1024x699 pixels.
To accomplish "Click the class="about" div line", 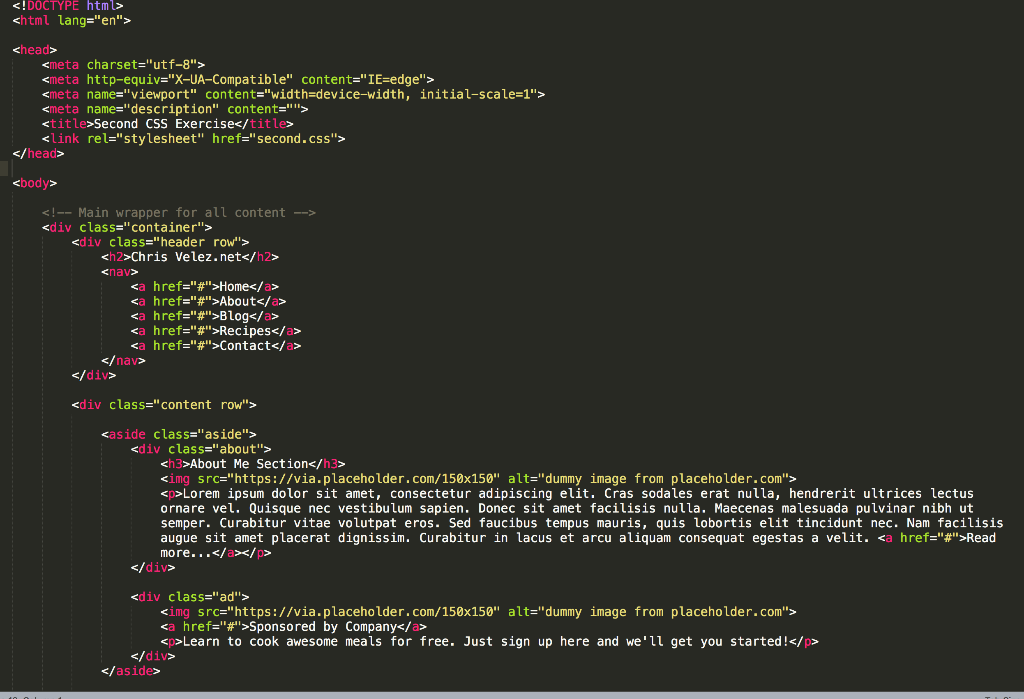I will [x=201, y=449].
